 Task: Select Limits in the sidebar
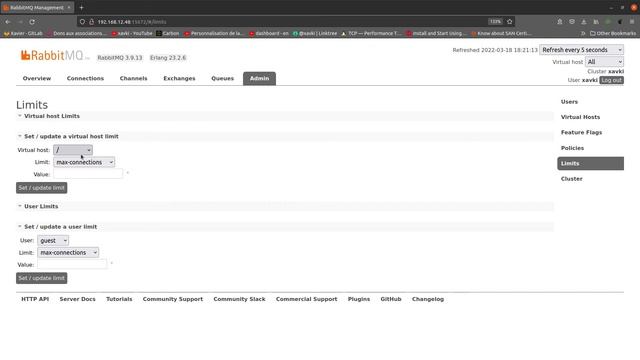point(590,163)
